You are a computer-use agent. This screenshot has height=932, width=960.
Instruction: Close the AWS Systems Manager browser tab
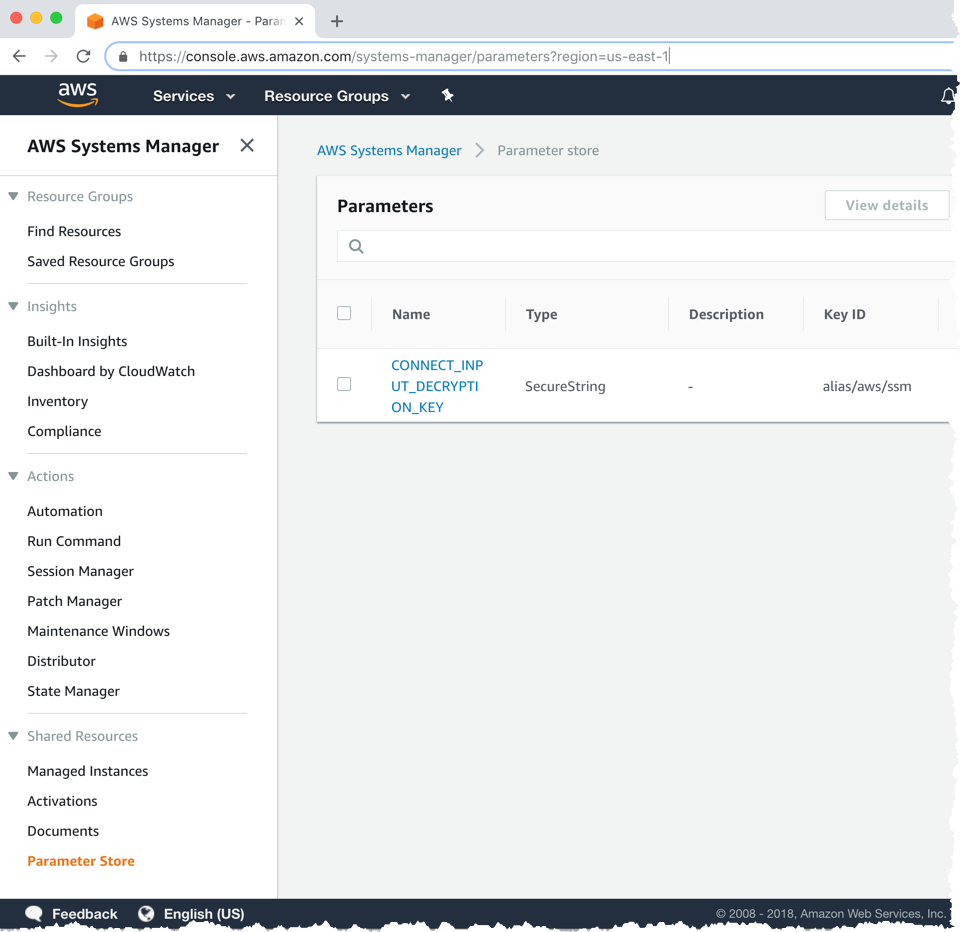pos(299,21)
